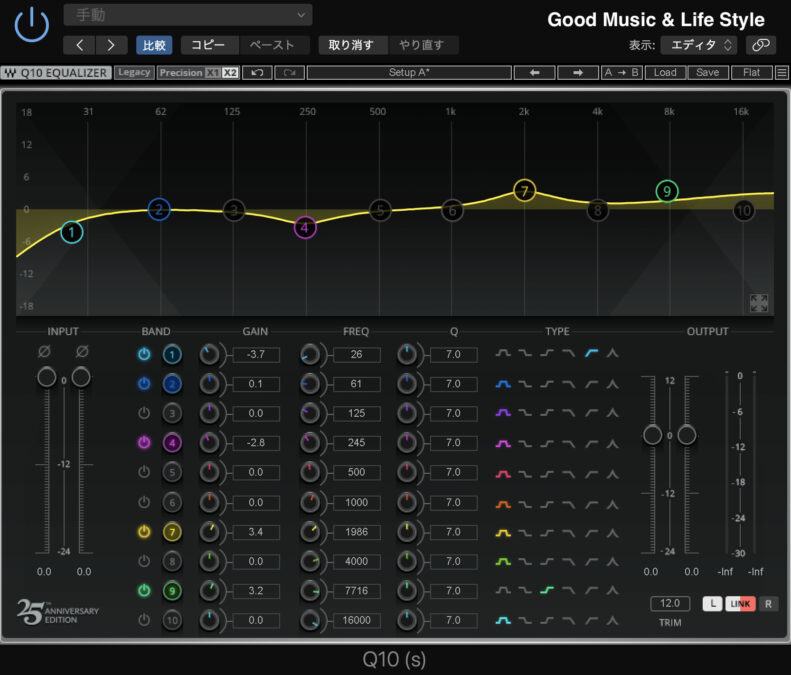Enable band 8 power toggle
The image size is (791, 675).
point(144,560)
